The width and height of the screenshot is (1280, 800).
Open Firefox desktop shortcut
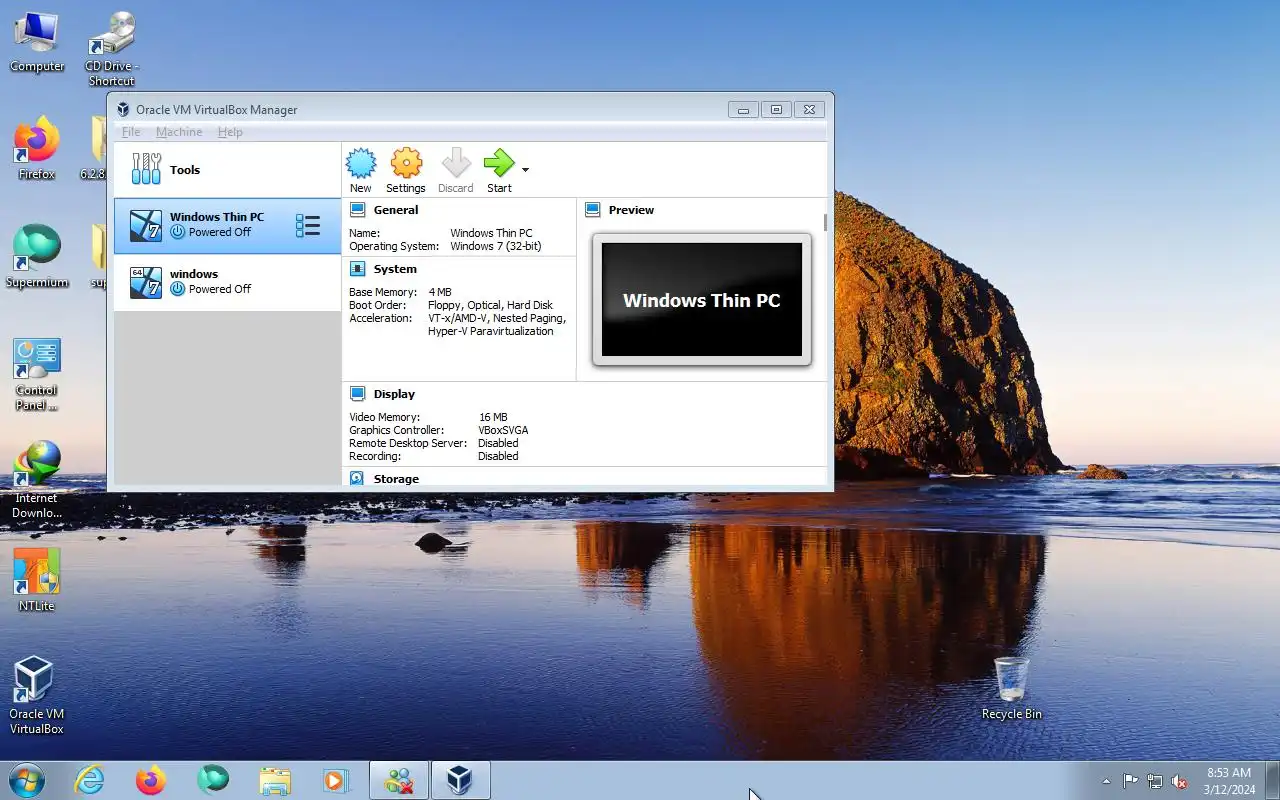(x=37, y=150)
